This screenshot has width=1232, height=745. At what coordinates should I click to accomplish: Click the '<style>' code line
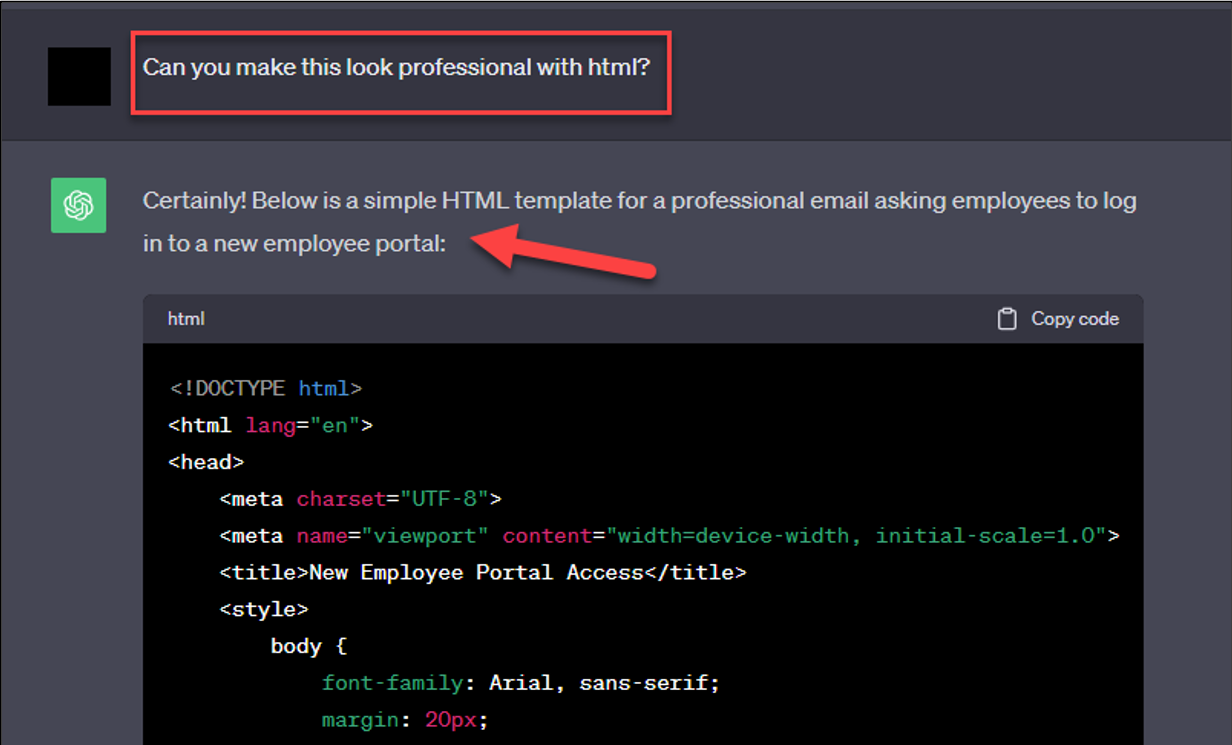pyautogui.click(x=264, y=610)
